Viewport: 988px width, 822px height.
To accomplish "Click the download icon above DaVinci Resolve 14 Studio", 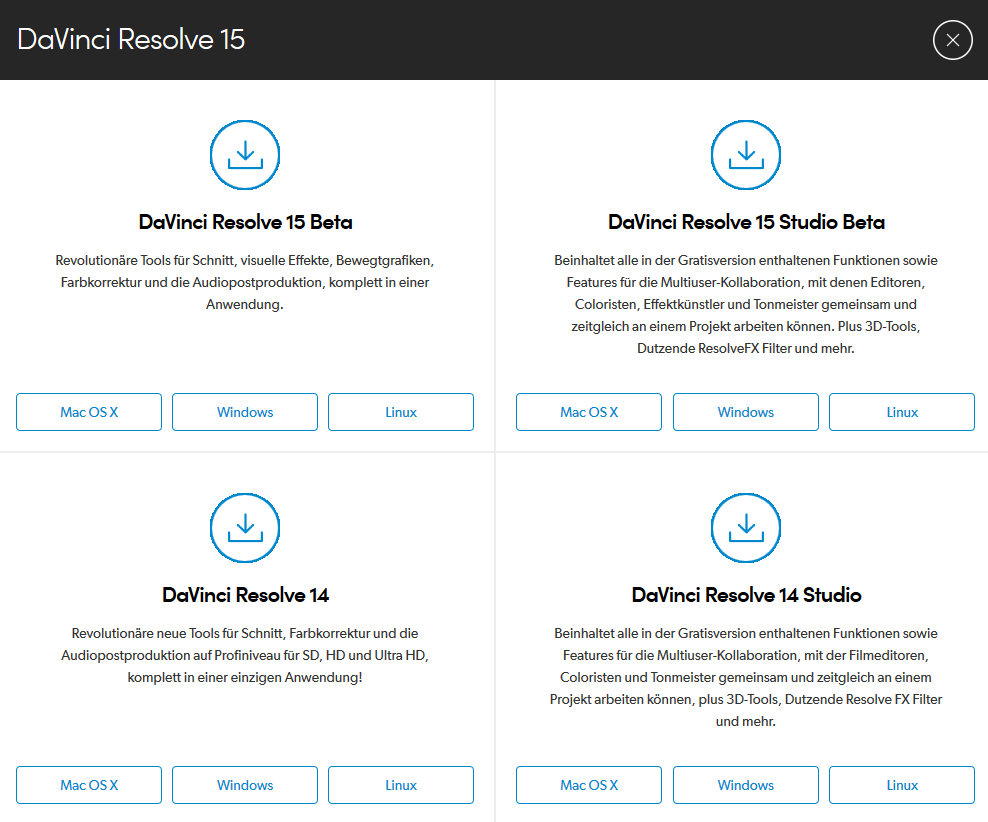I will tap(746, 528).
